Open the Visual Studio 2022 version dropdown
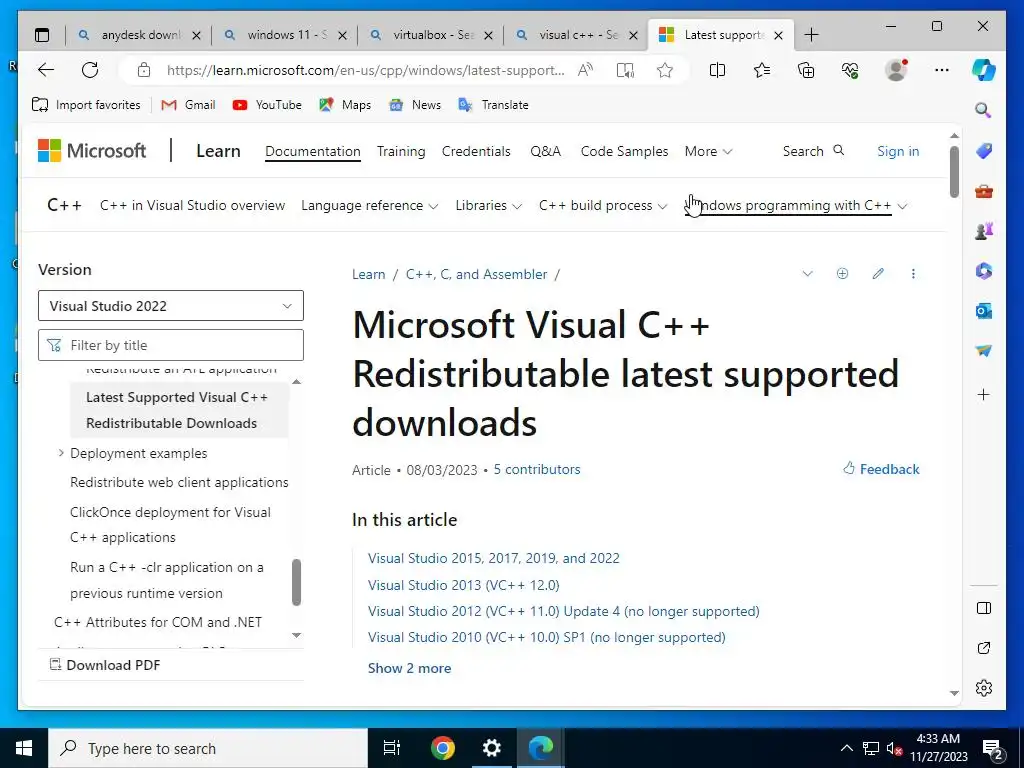Viewport: 1024px width, 768px height. point(170,306)
